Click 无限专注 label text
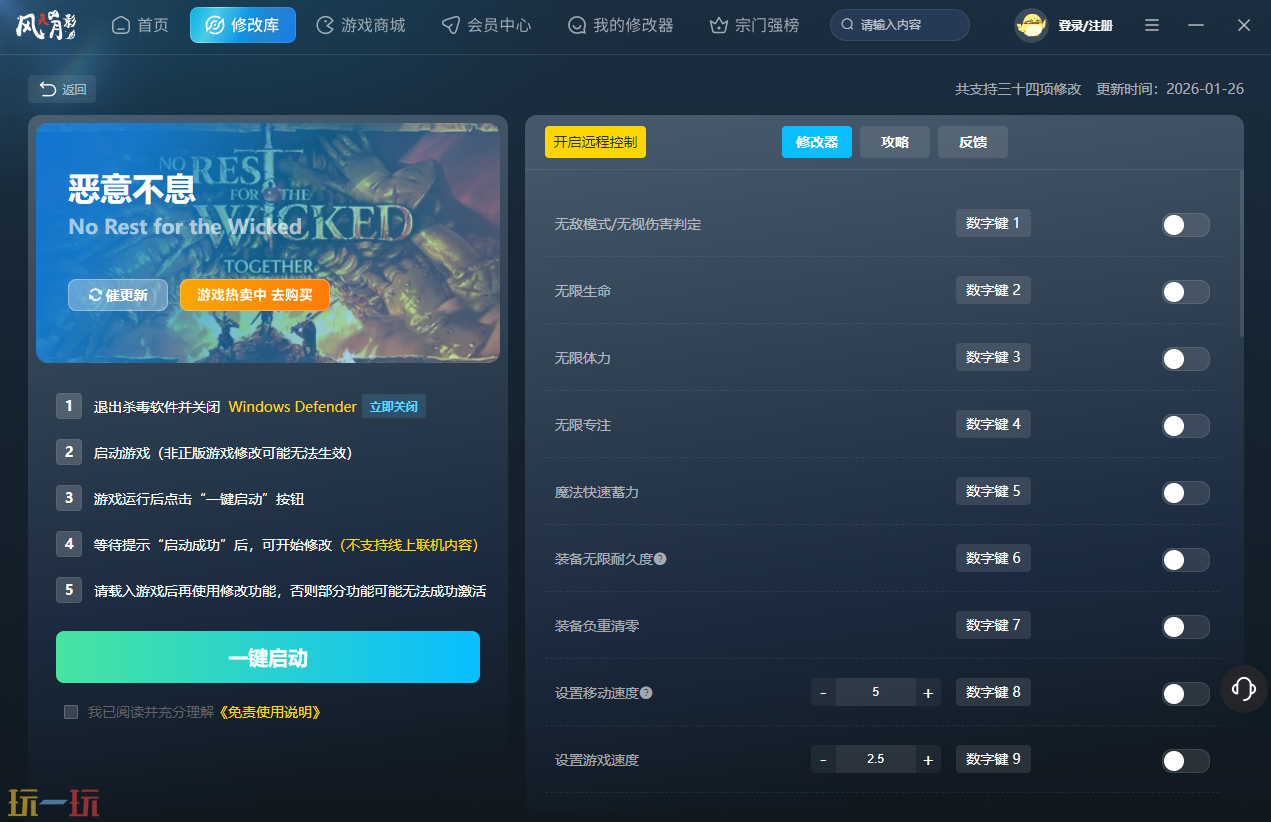This screenshot has width=1271, height=822. pos(583,426)
